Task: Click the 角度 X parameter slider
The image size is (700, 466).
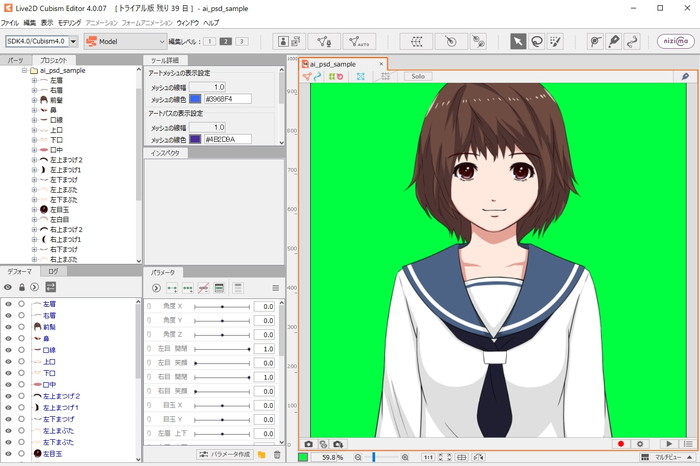Action: pyautogui.click(x=222, y=307)
